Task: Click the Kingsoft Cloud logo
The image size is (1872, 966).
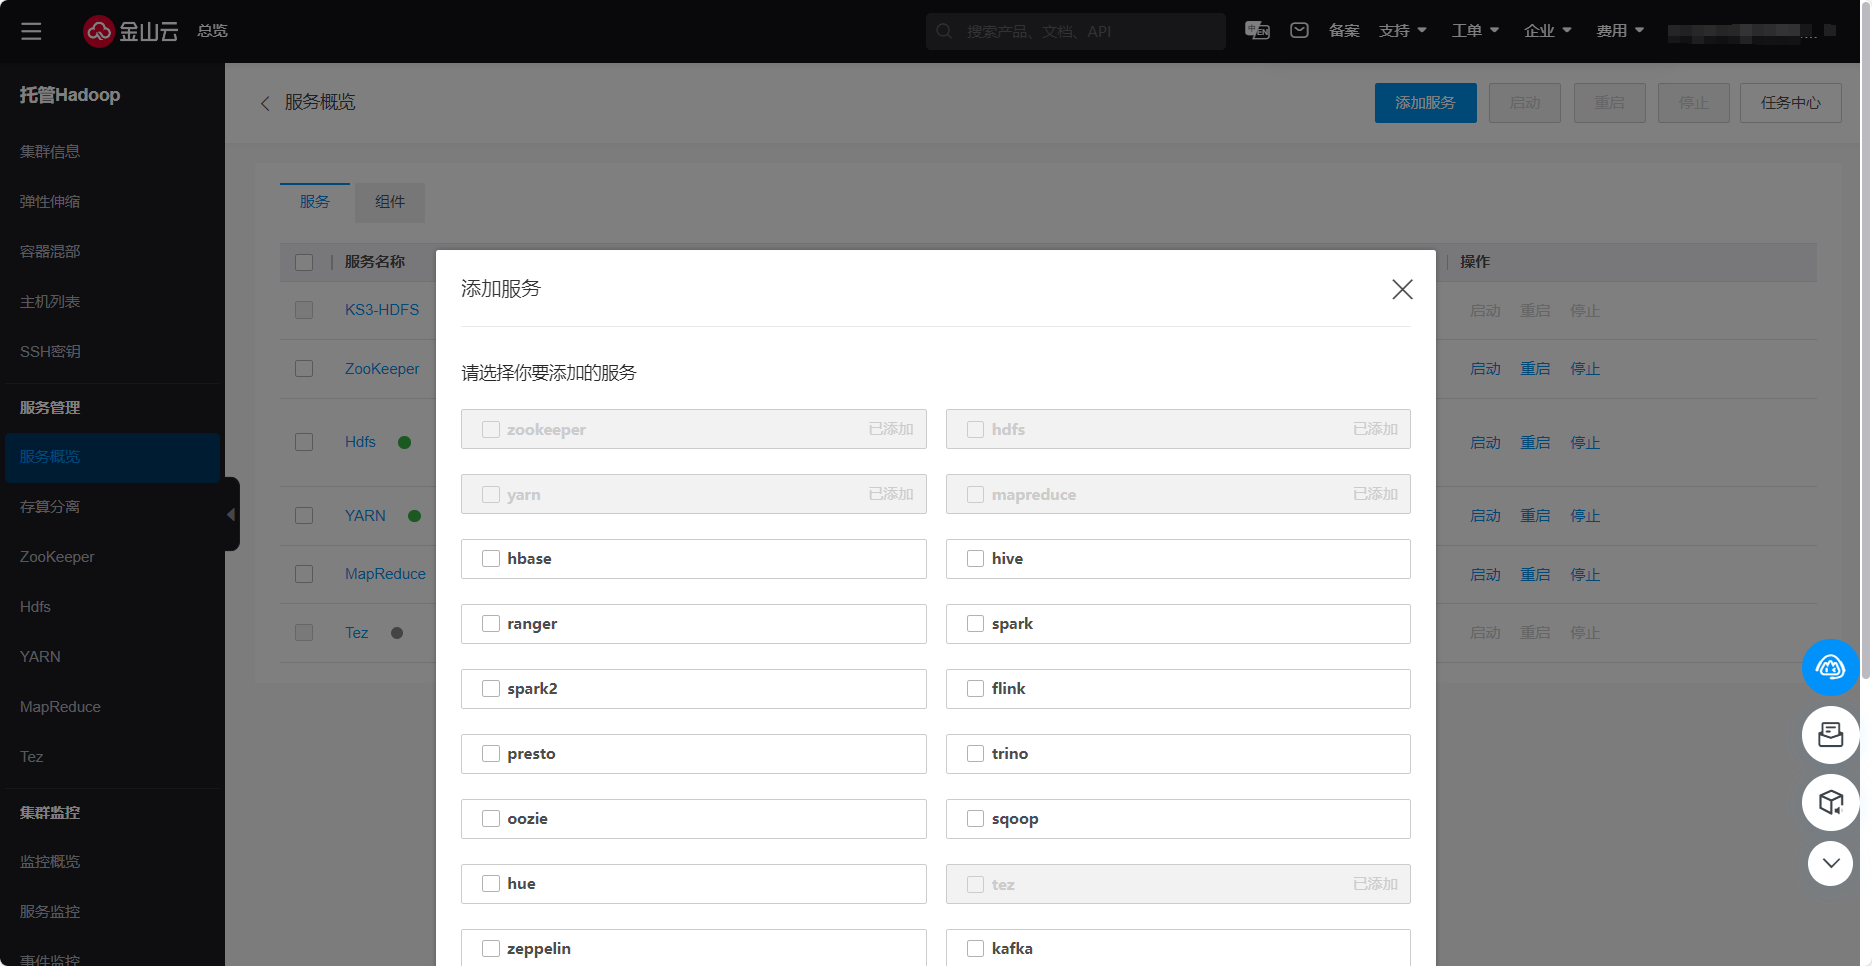Action: tap(130, 31)
